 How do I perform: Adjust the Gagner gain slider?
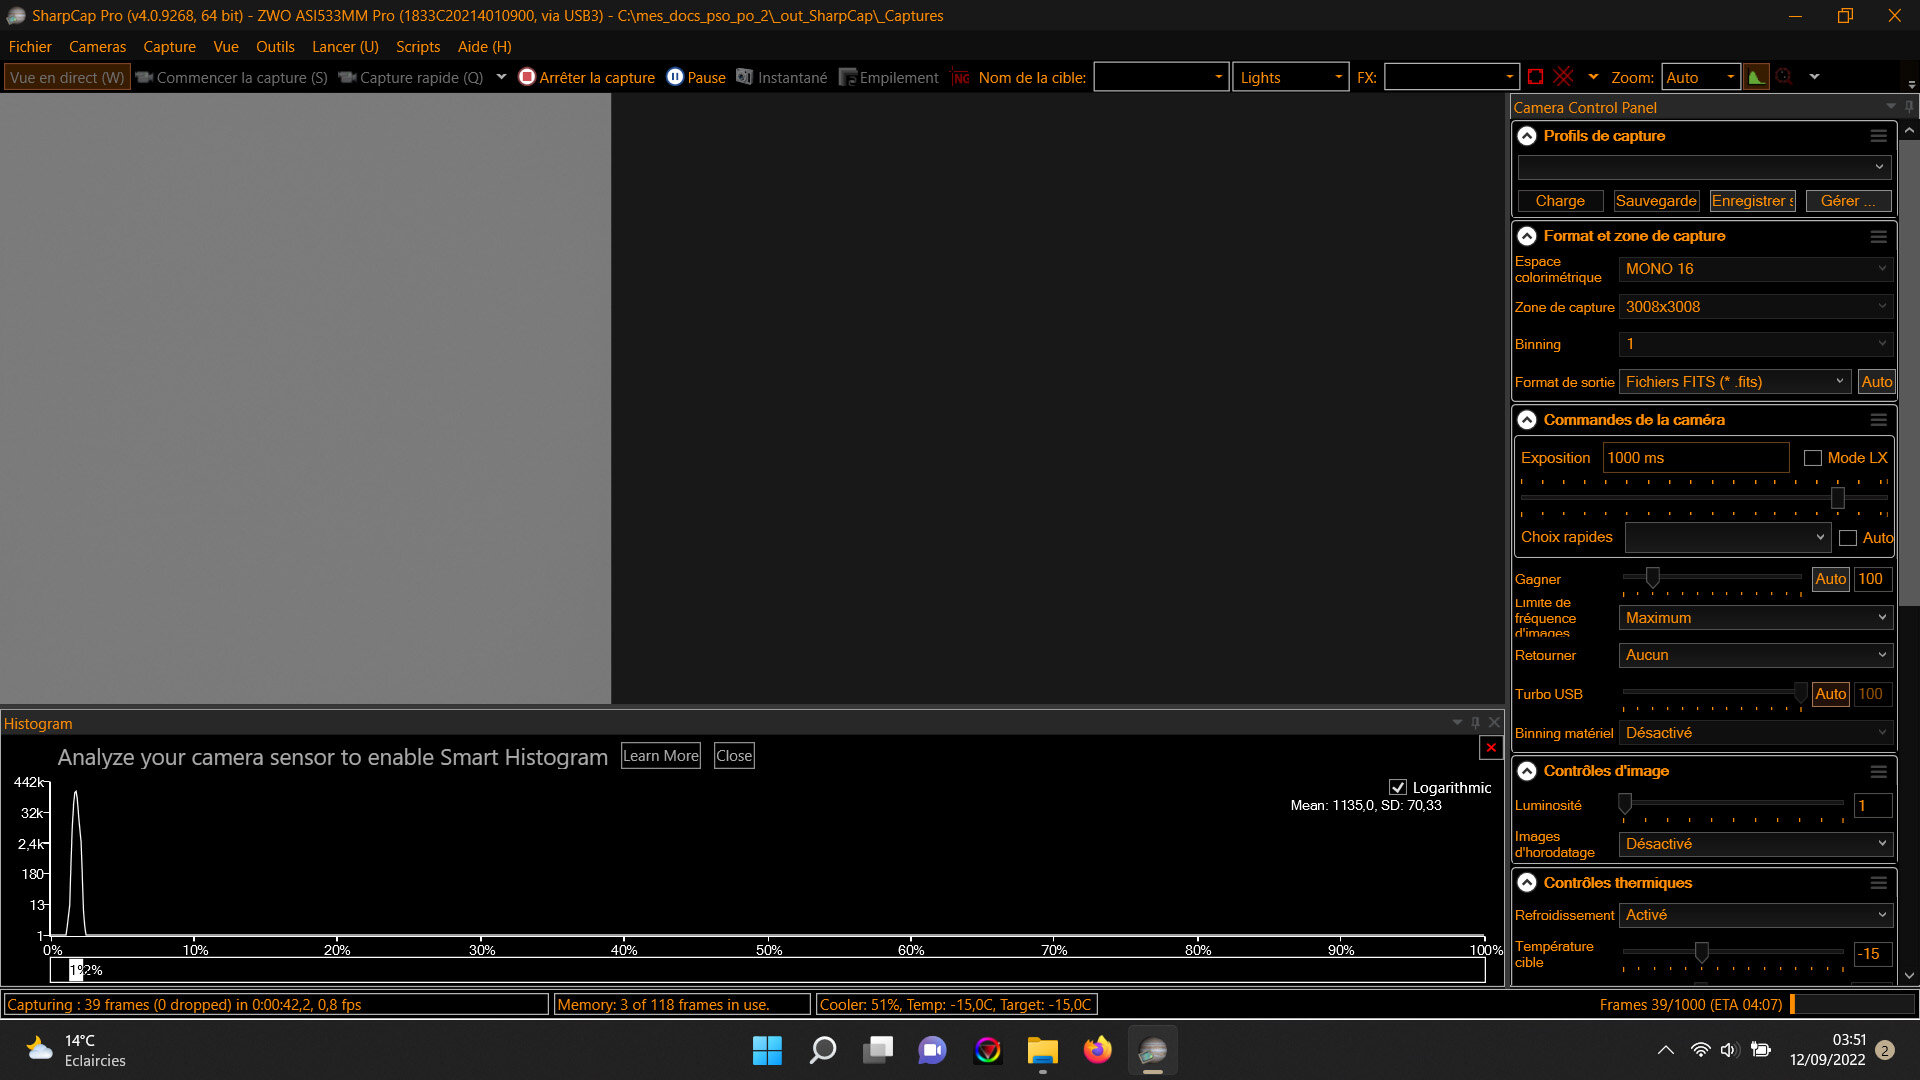point(1653,578)
